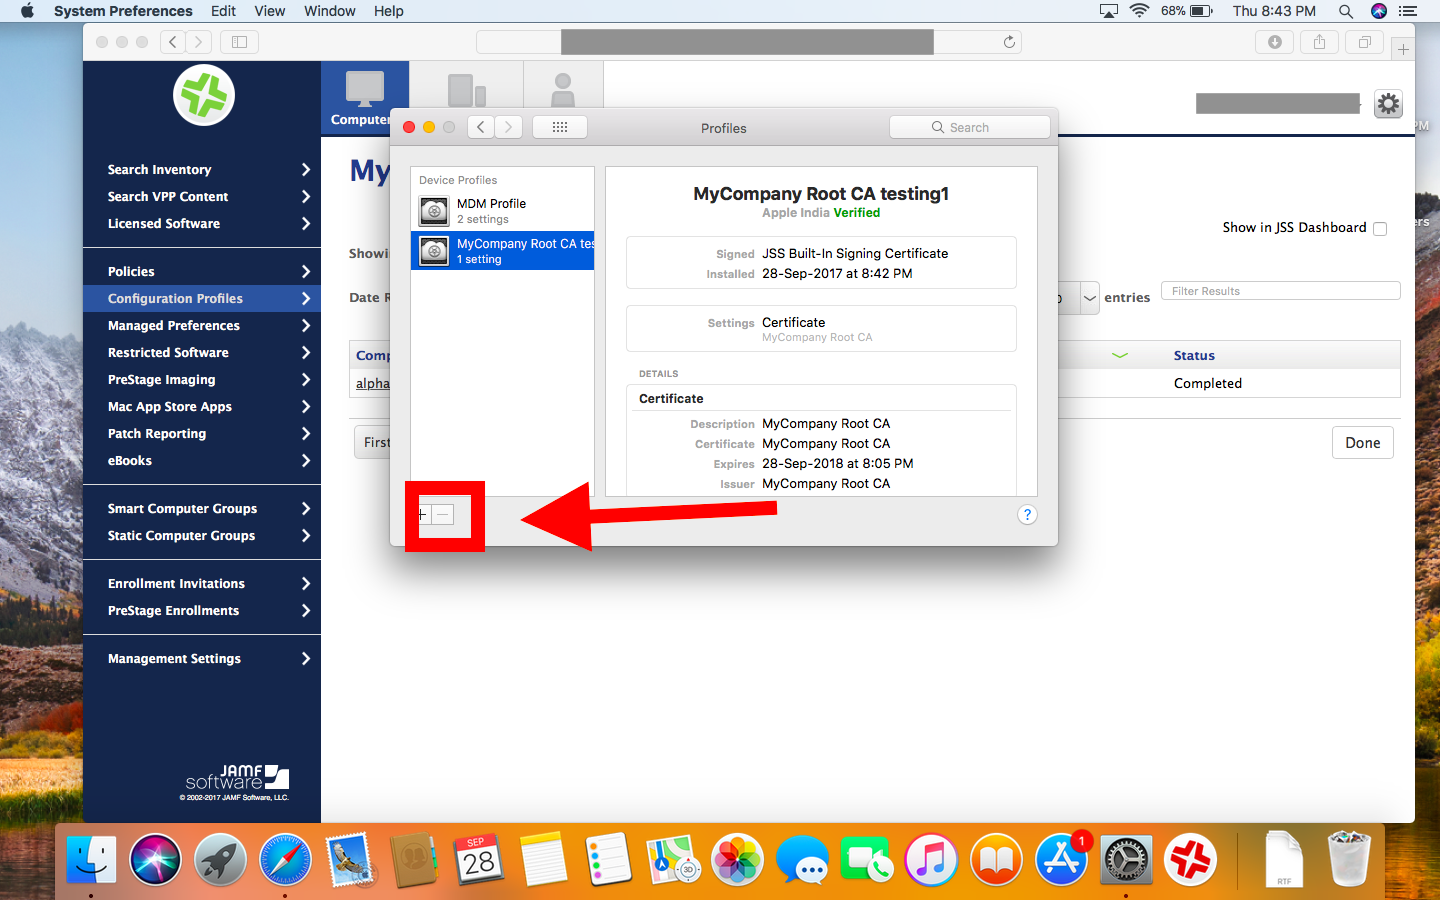Image resolution: width=1440 pixels, height=900 pixels.
Task: Expand the Policies sidebar item
Action: point(202,271)
